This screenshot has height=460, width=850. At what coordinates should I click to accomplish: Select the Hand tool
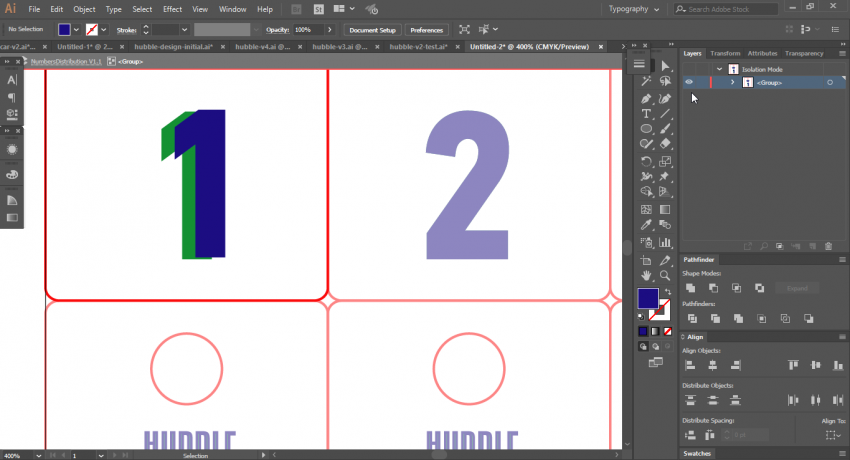pyautogui.click(x=647, y=274)
